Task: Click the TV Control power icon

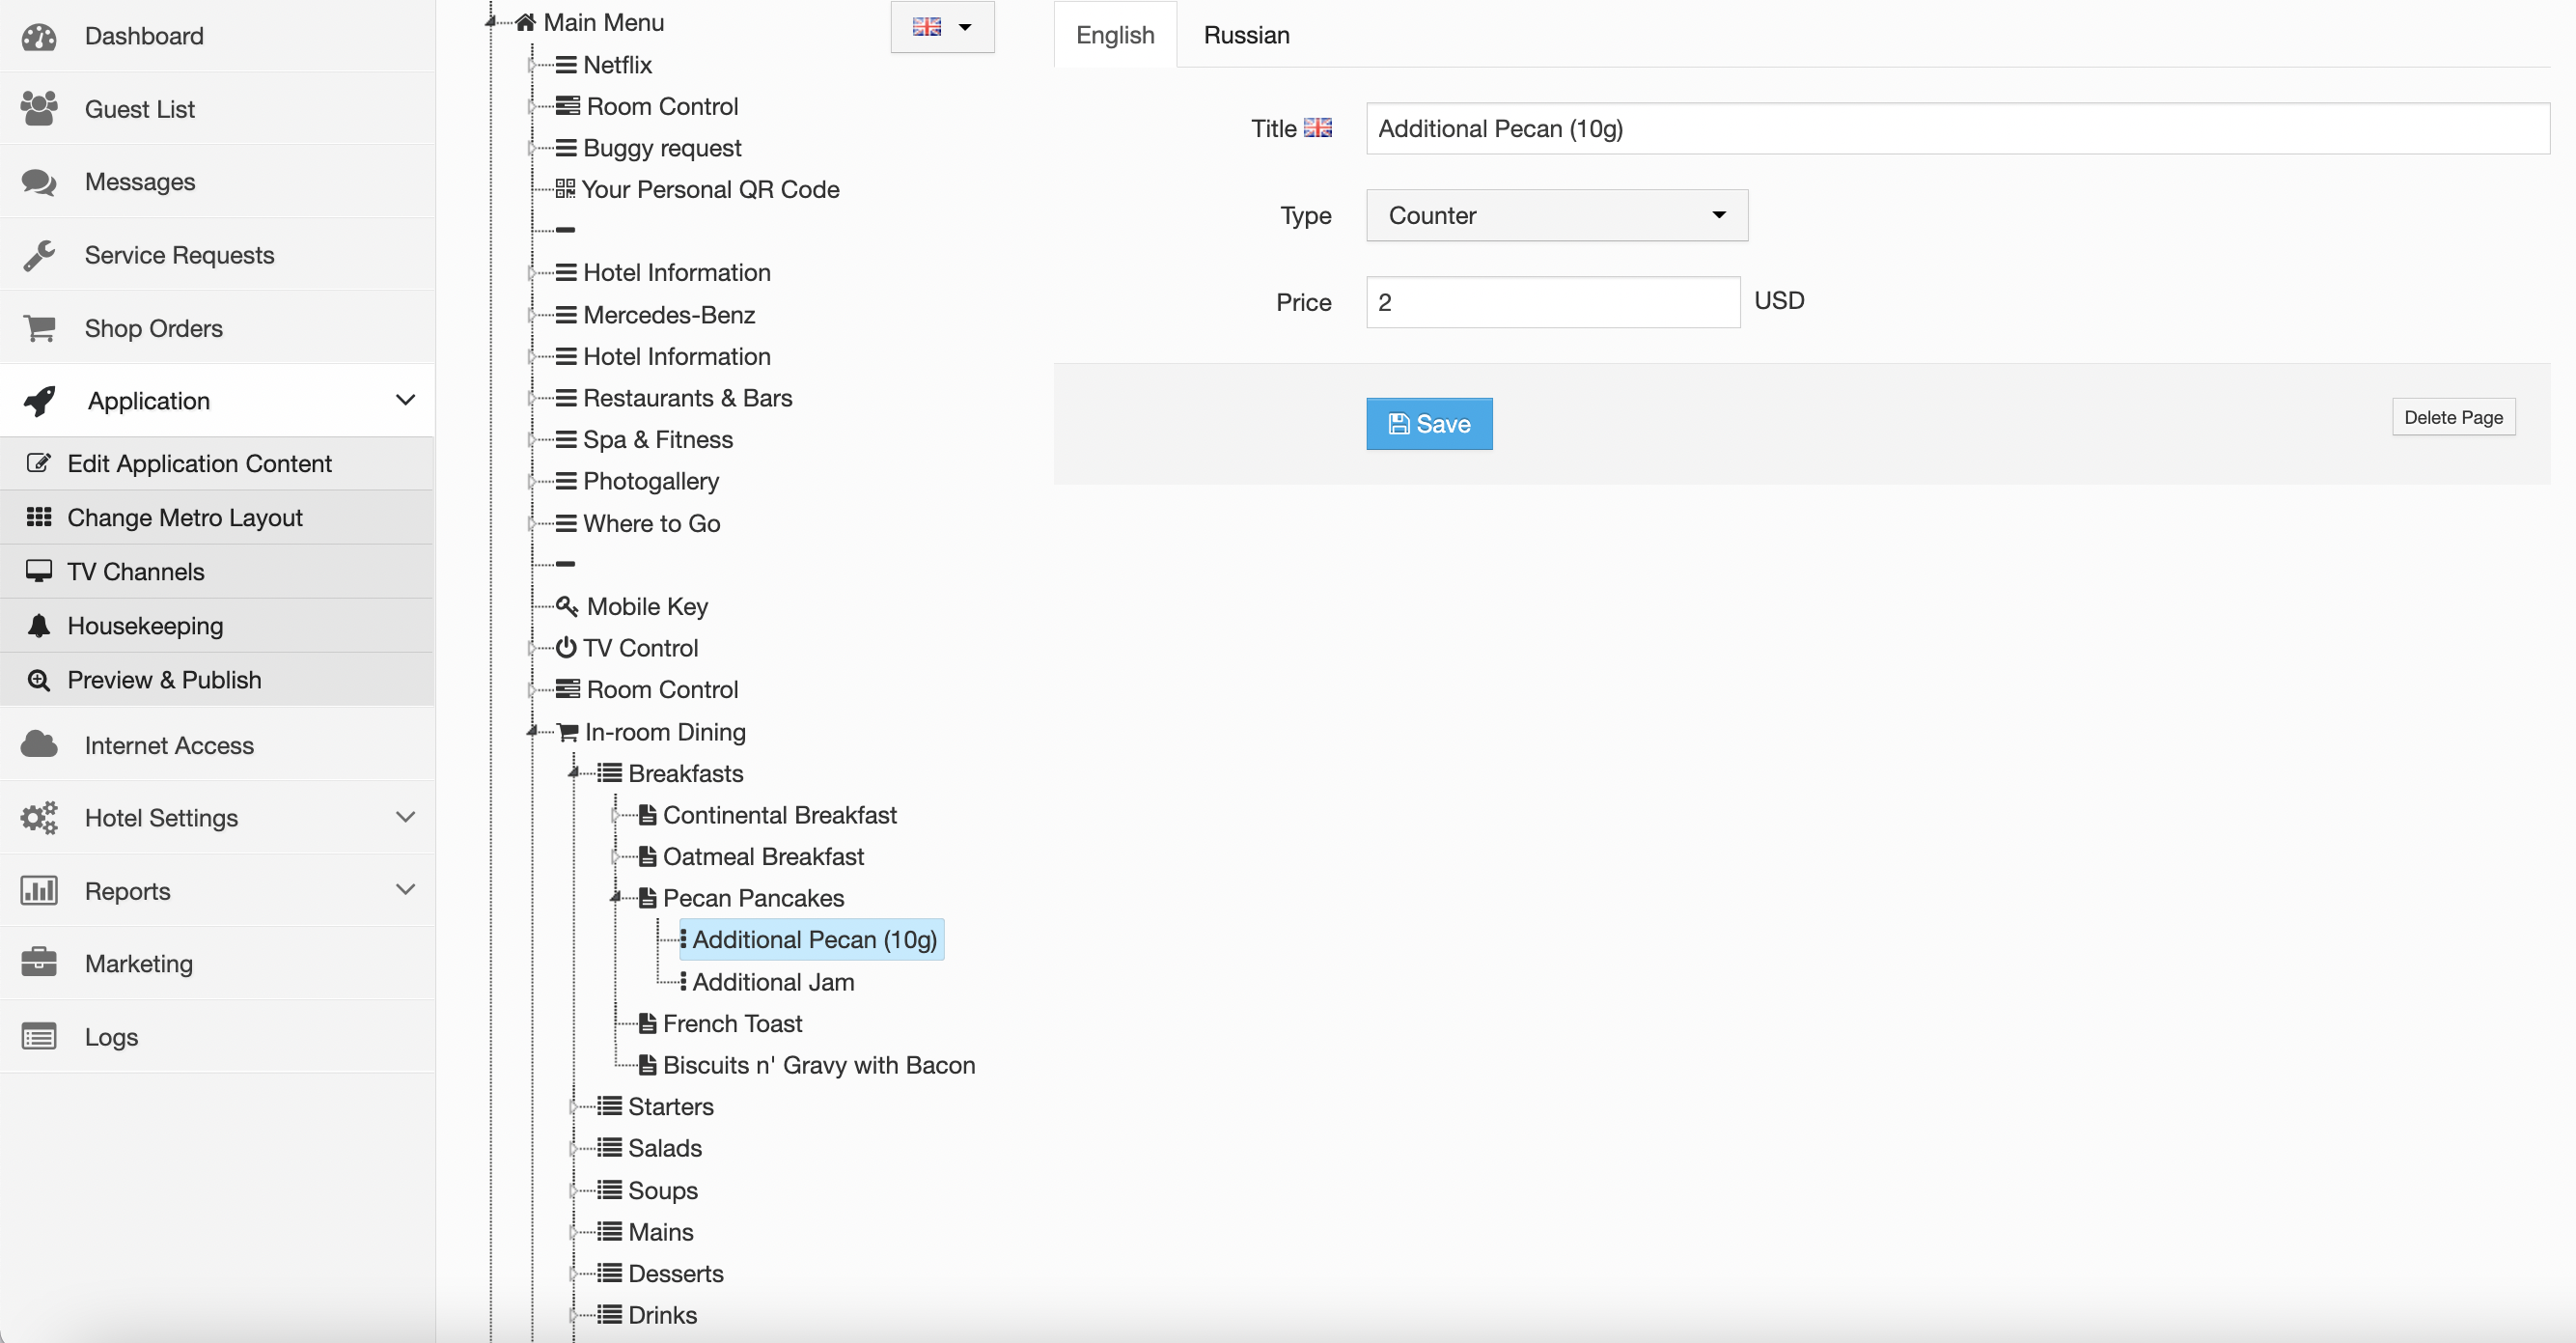Action: (566, 648)
